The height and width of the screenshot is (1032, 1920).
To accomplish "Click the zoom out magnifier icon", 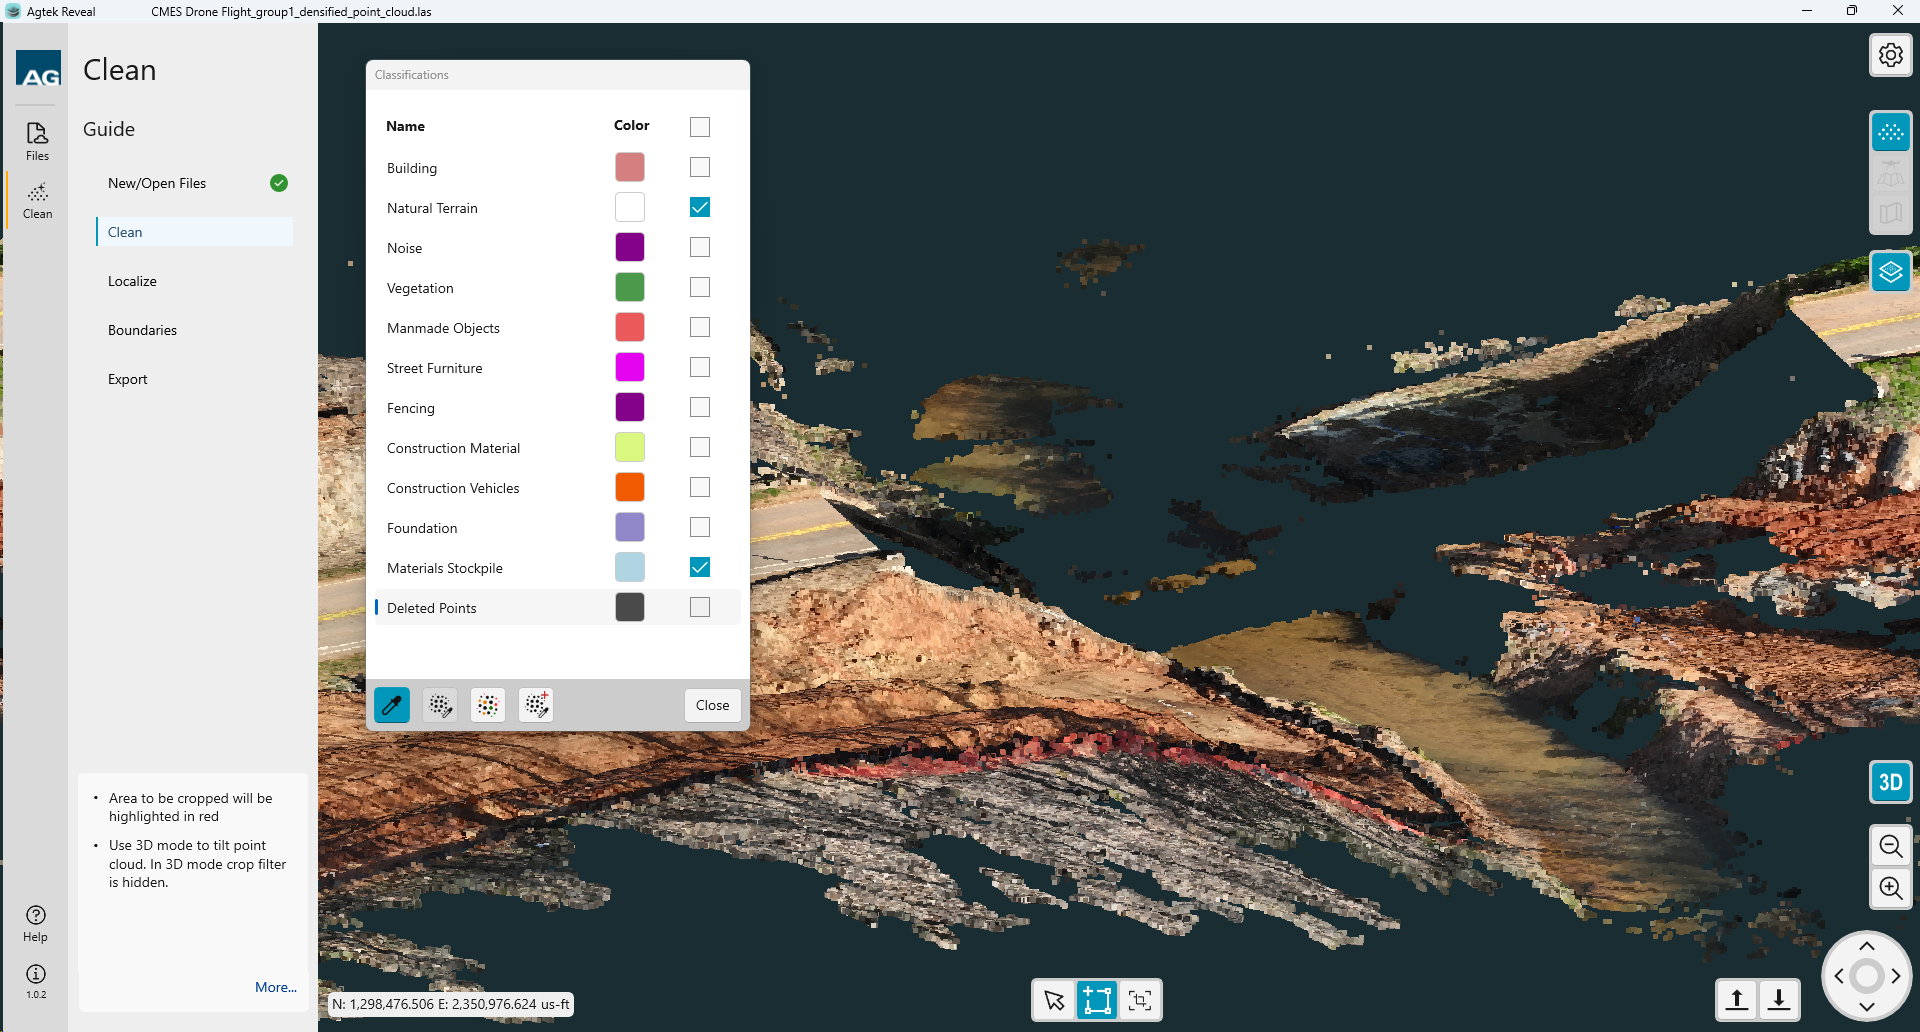I will pyautogui.click(x=1890, y=847).
